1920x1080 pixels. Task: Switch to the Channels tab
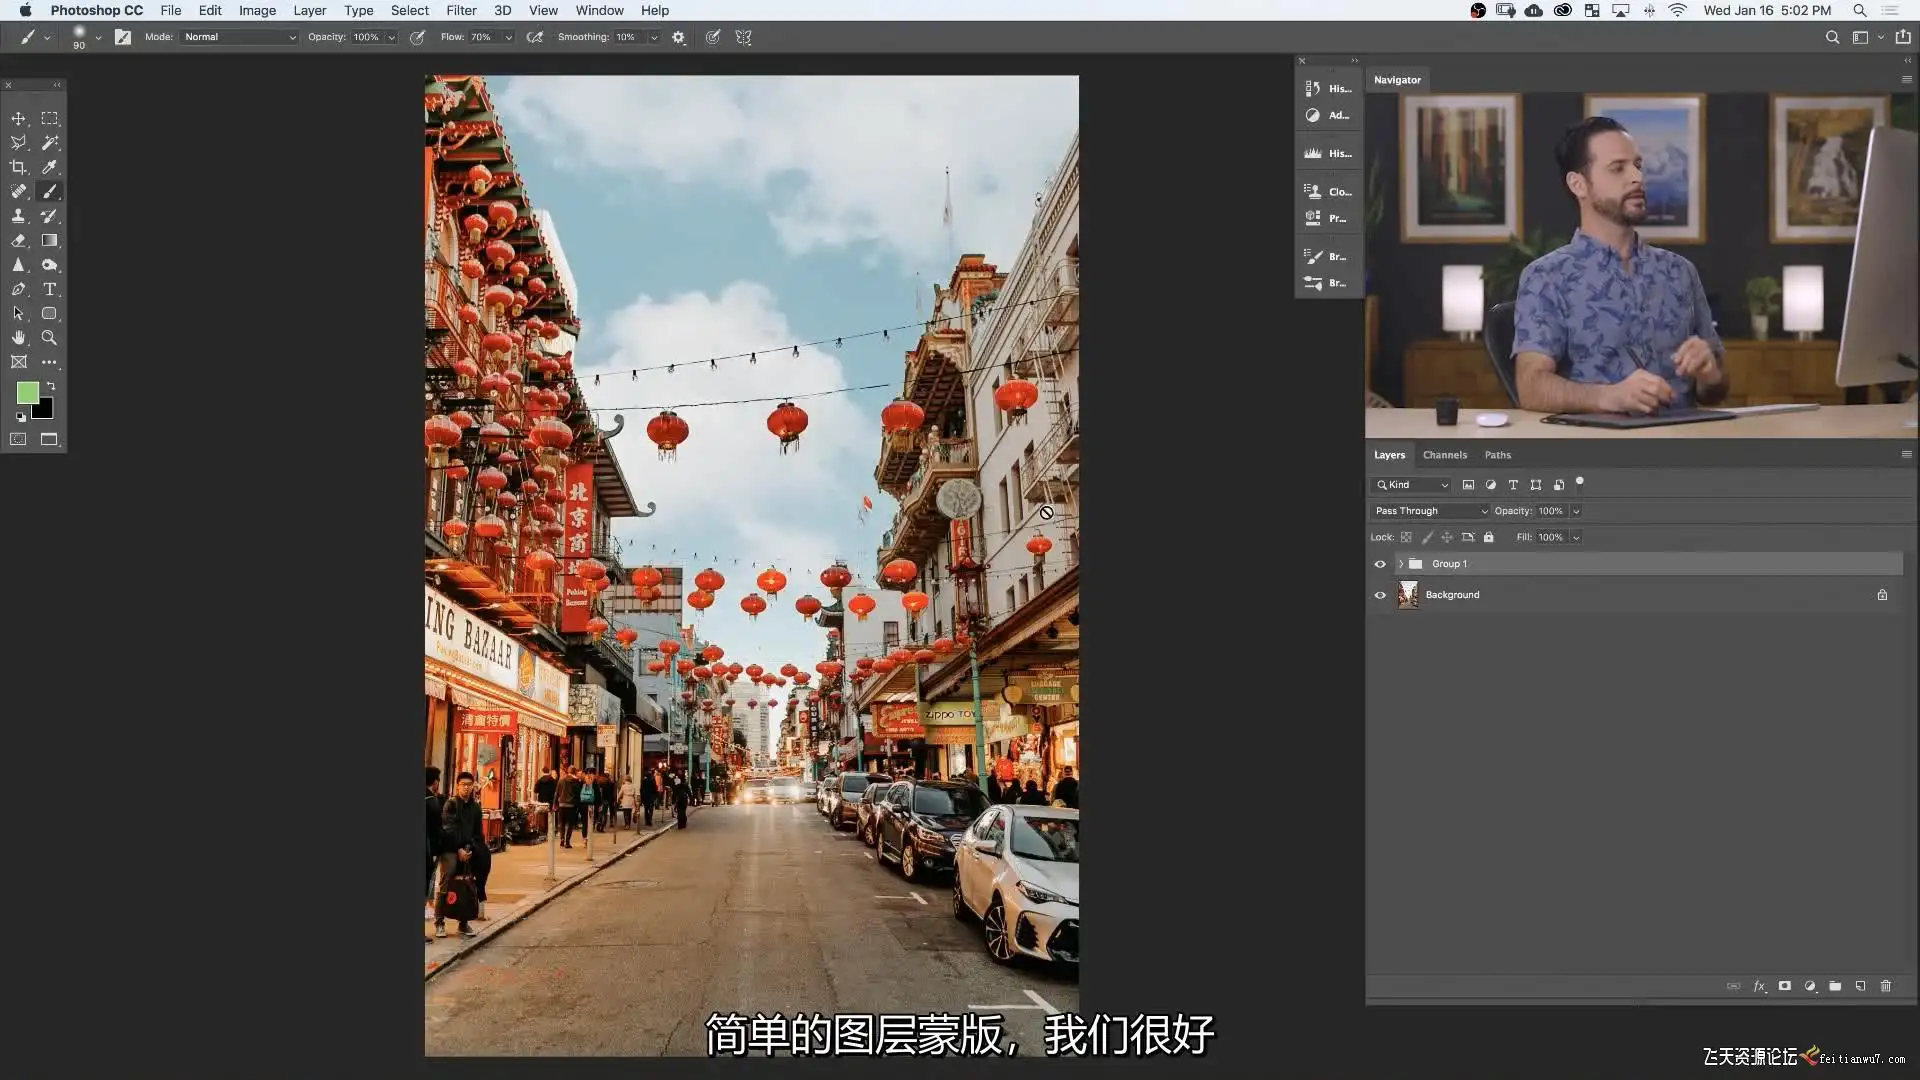1444,455
